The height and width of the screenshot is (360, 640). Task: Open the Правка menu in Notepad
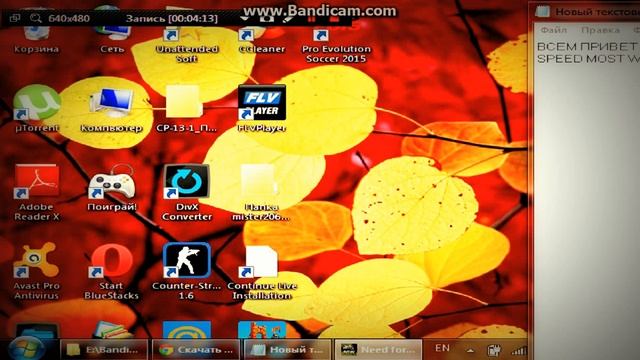coord(600,30)
